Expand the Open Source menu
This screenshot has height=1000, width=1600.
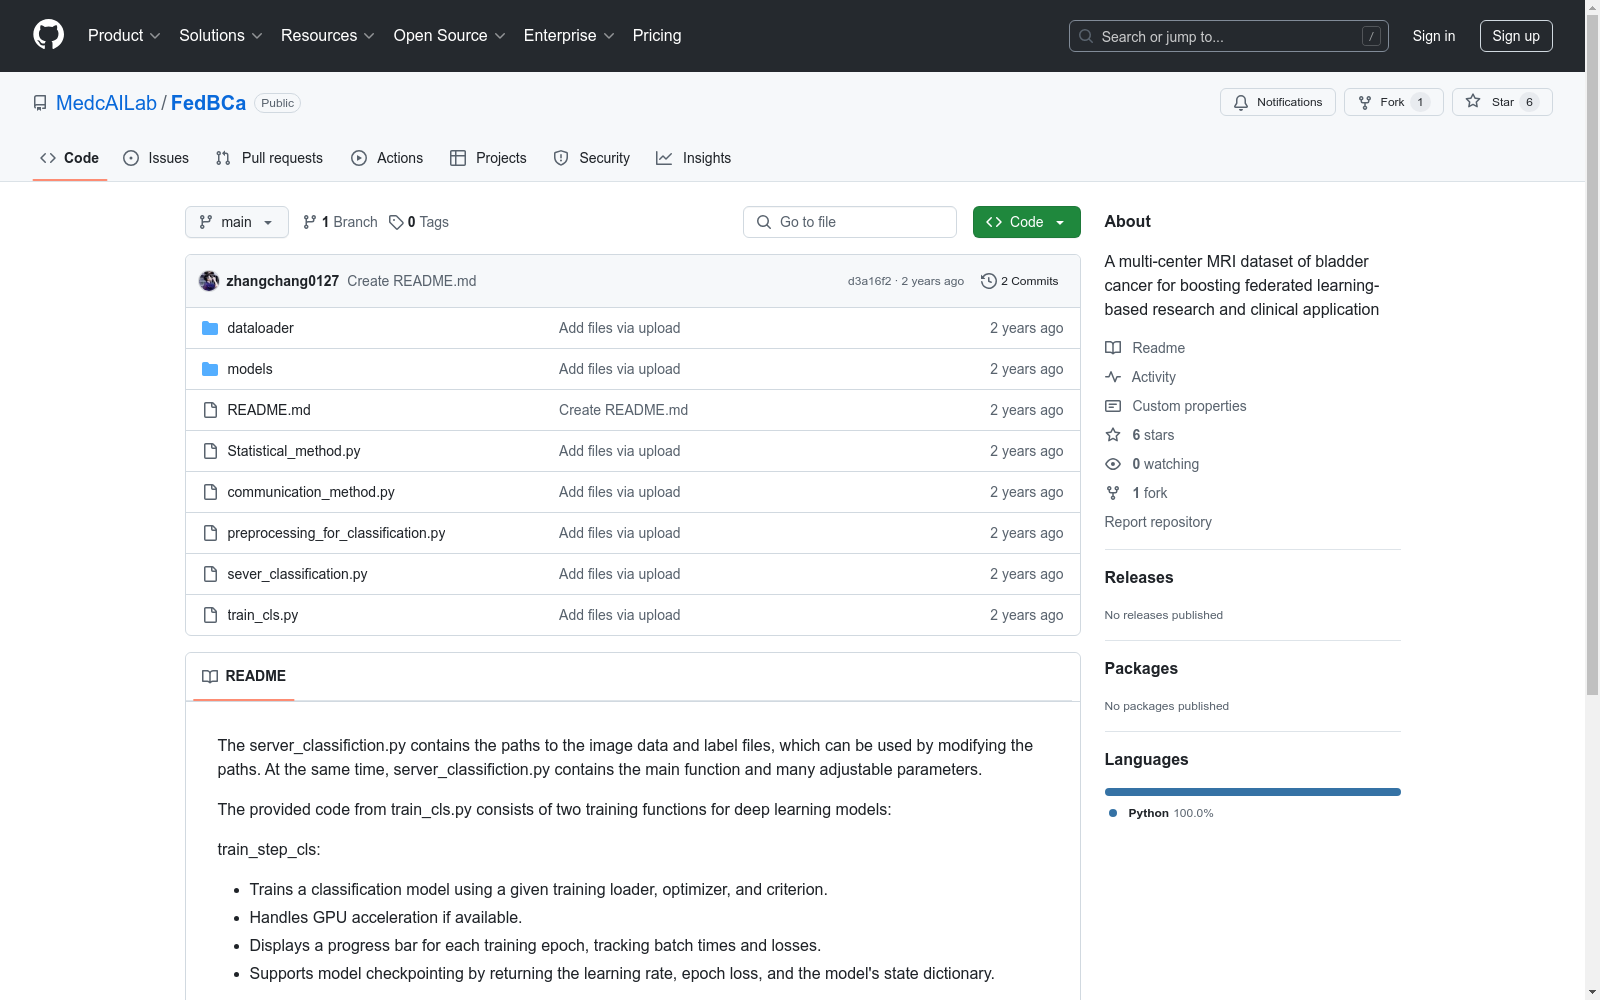click(x=450, y=36)
